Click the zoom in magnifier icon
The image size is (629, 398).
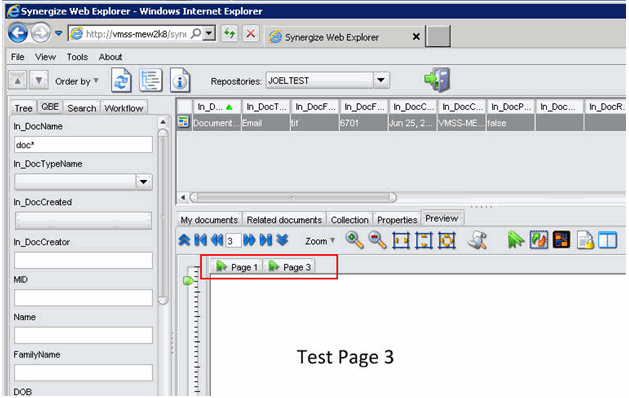pos(354,240)
